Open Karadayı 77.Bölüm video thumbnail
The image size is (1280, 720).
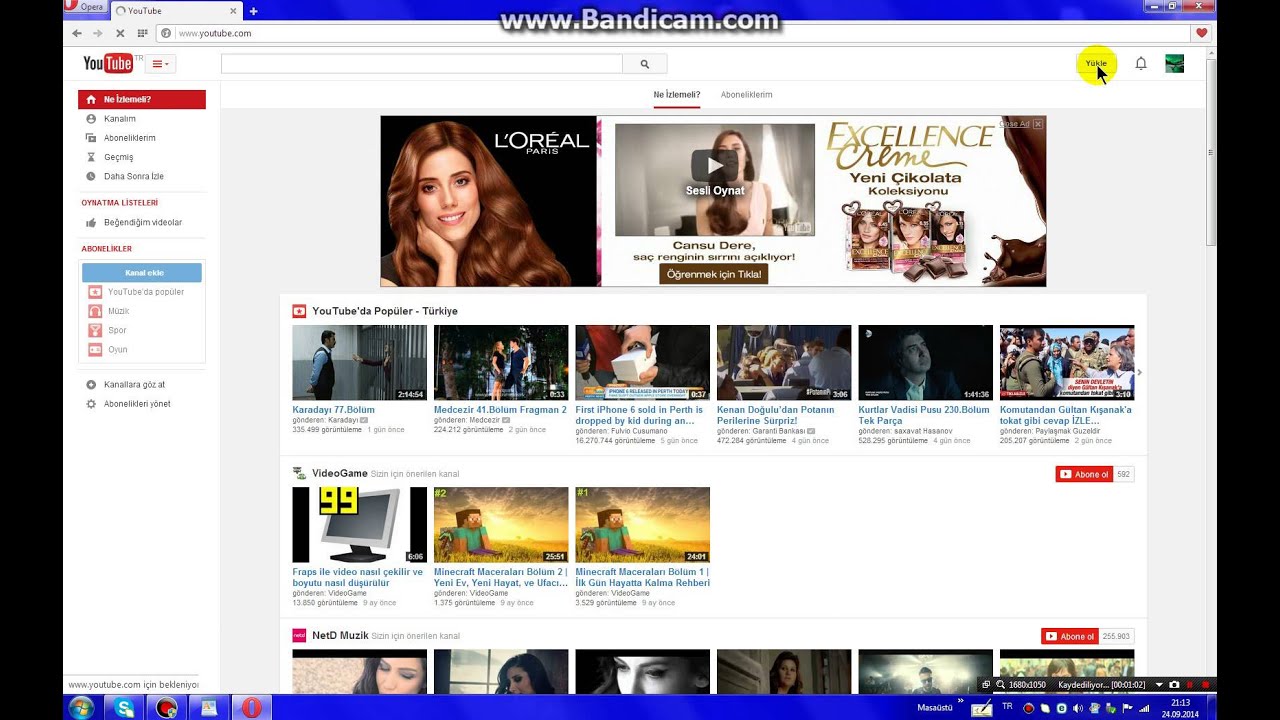(359, 362)
